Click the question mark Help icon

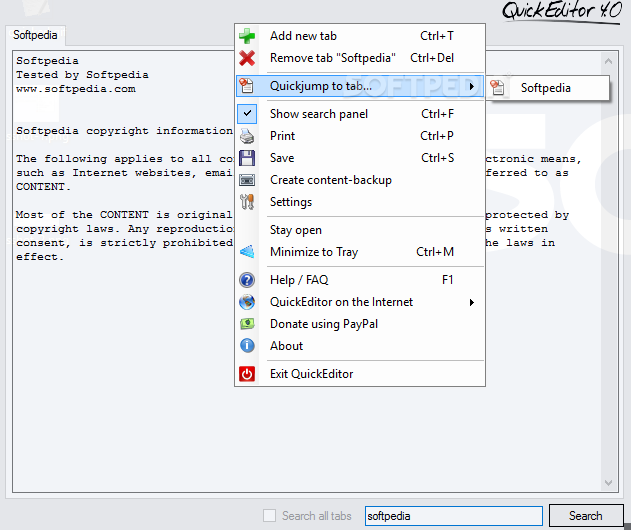pyautogui.click(x=247, y=280)
